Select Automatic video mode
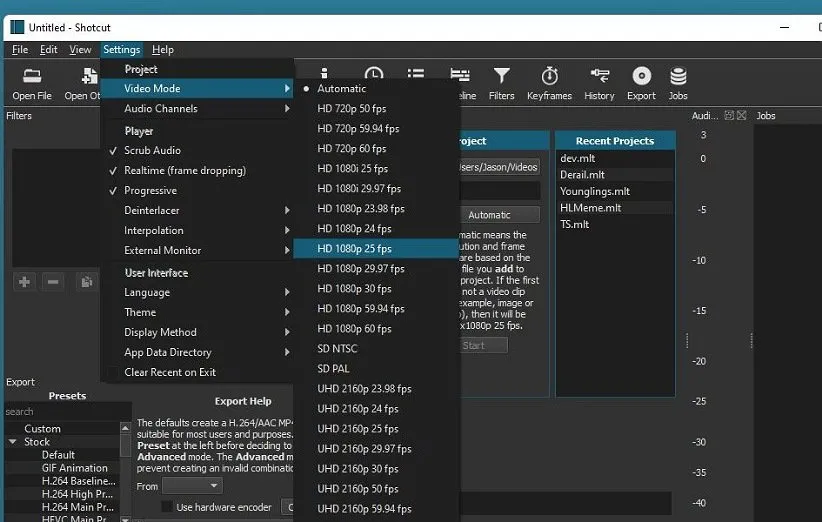Viewport: 822px width, 522px height. [x=376, y=89]
